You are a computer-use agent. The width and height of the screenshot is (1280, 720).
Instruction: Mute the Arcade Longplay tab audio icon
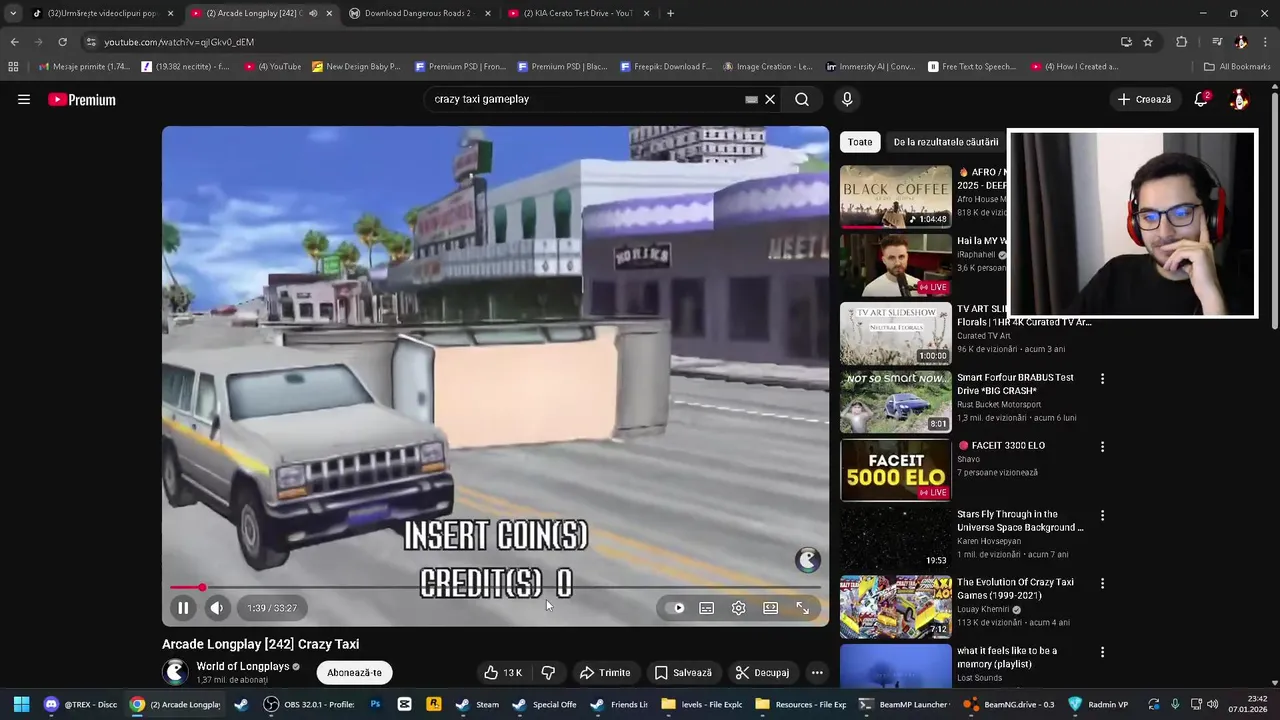[313, 13]
